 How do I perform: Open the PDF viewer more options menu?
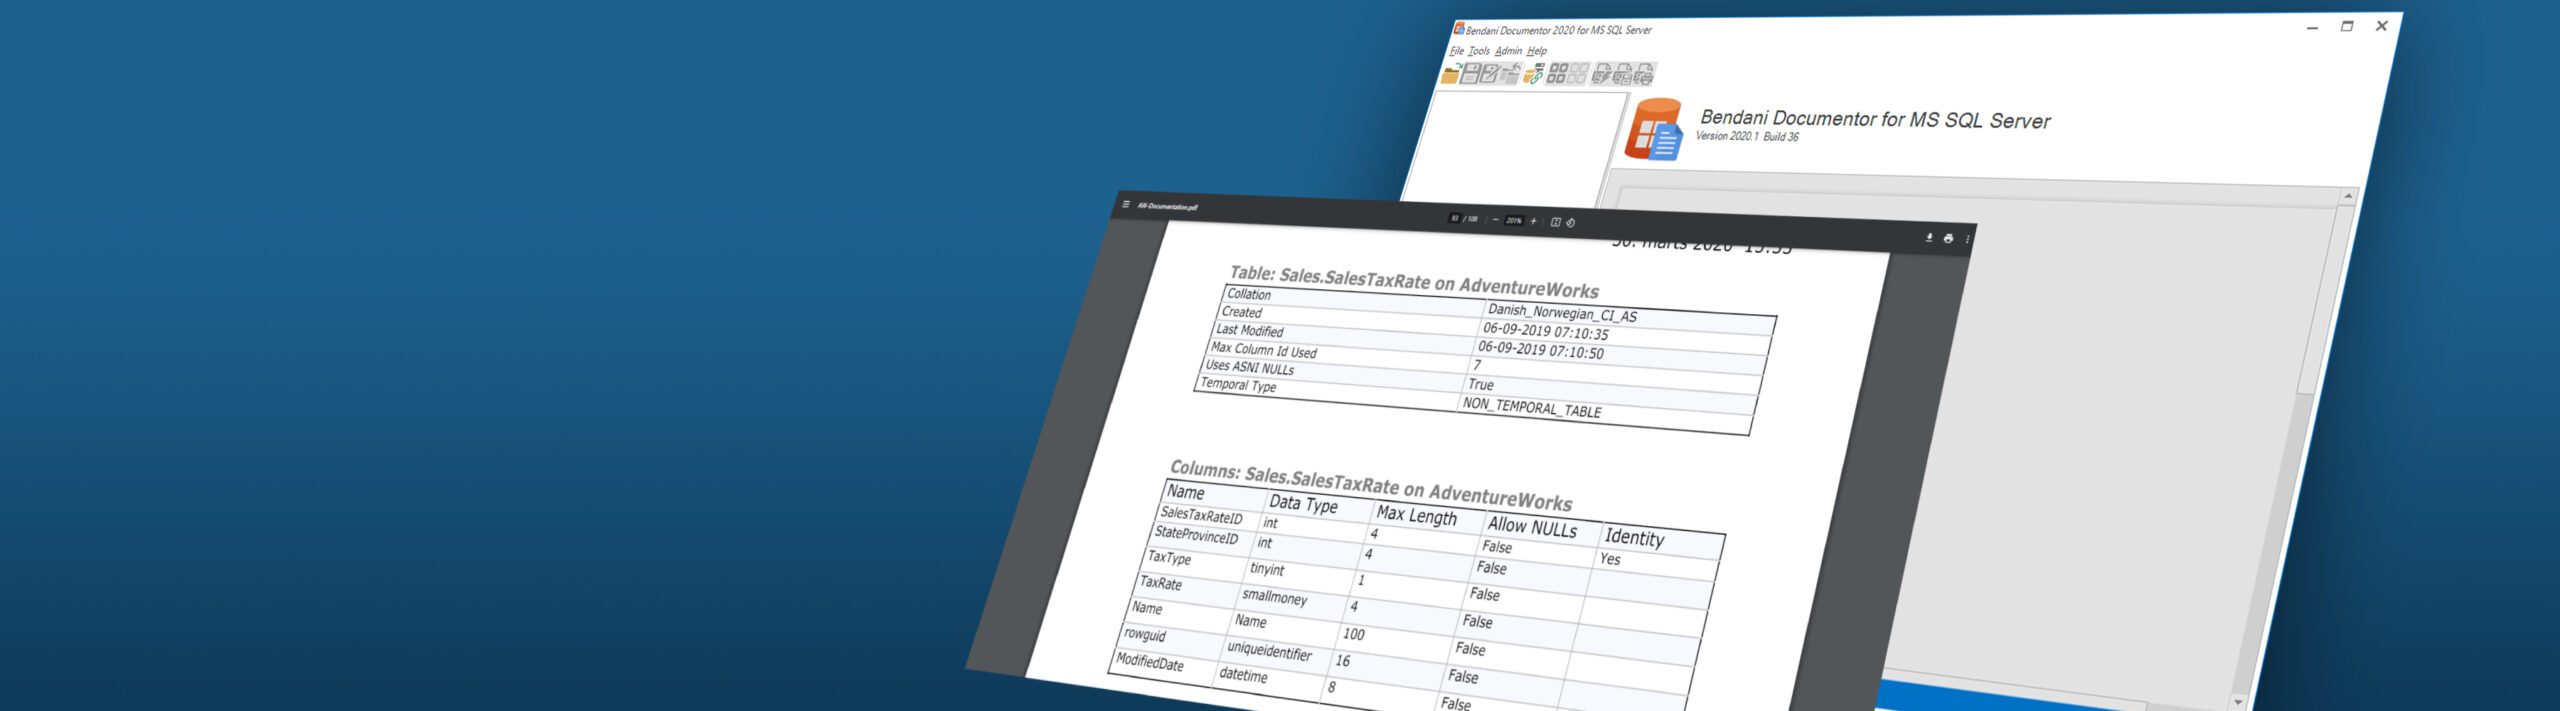pyautogui.click(x=1967, y=240)
